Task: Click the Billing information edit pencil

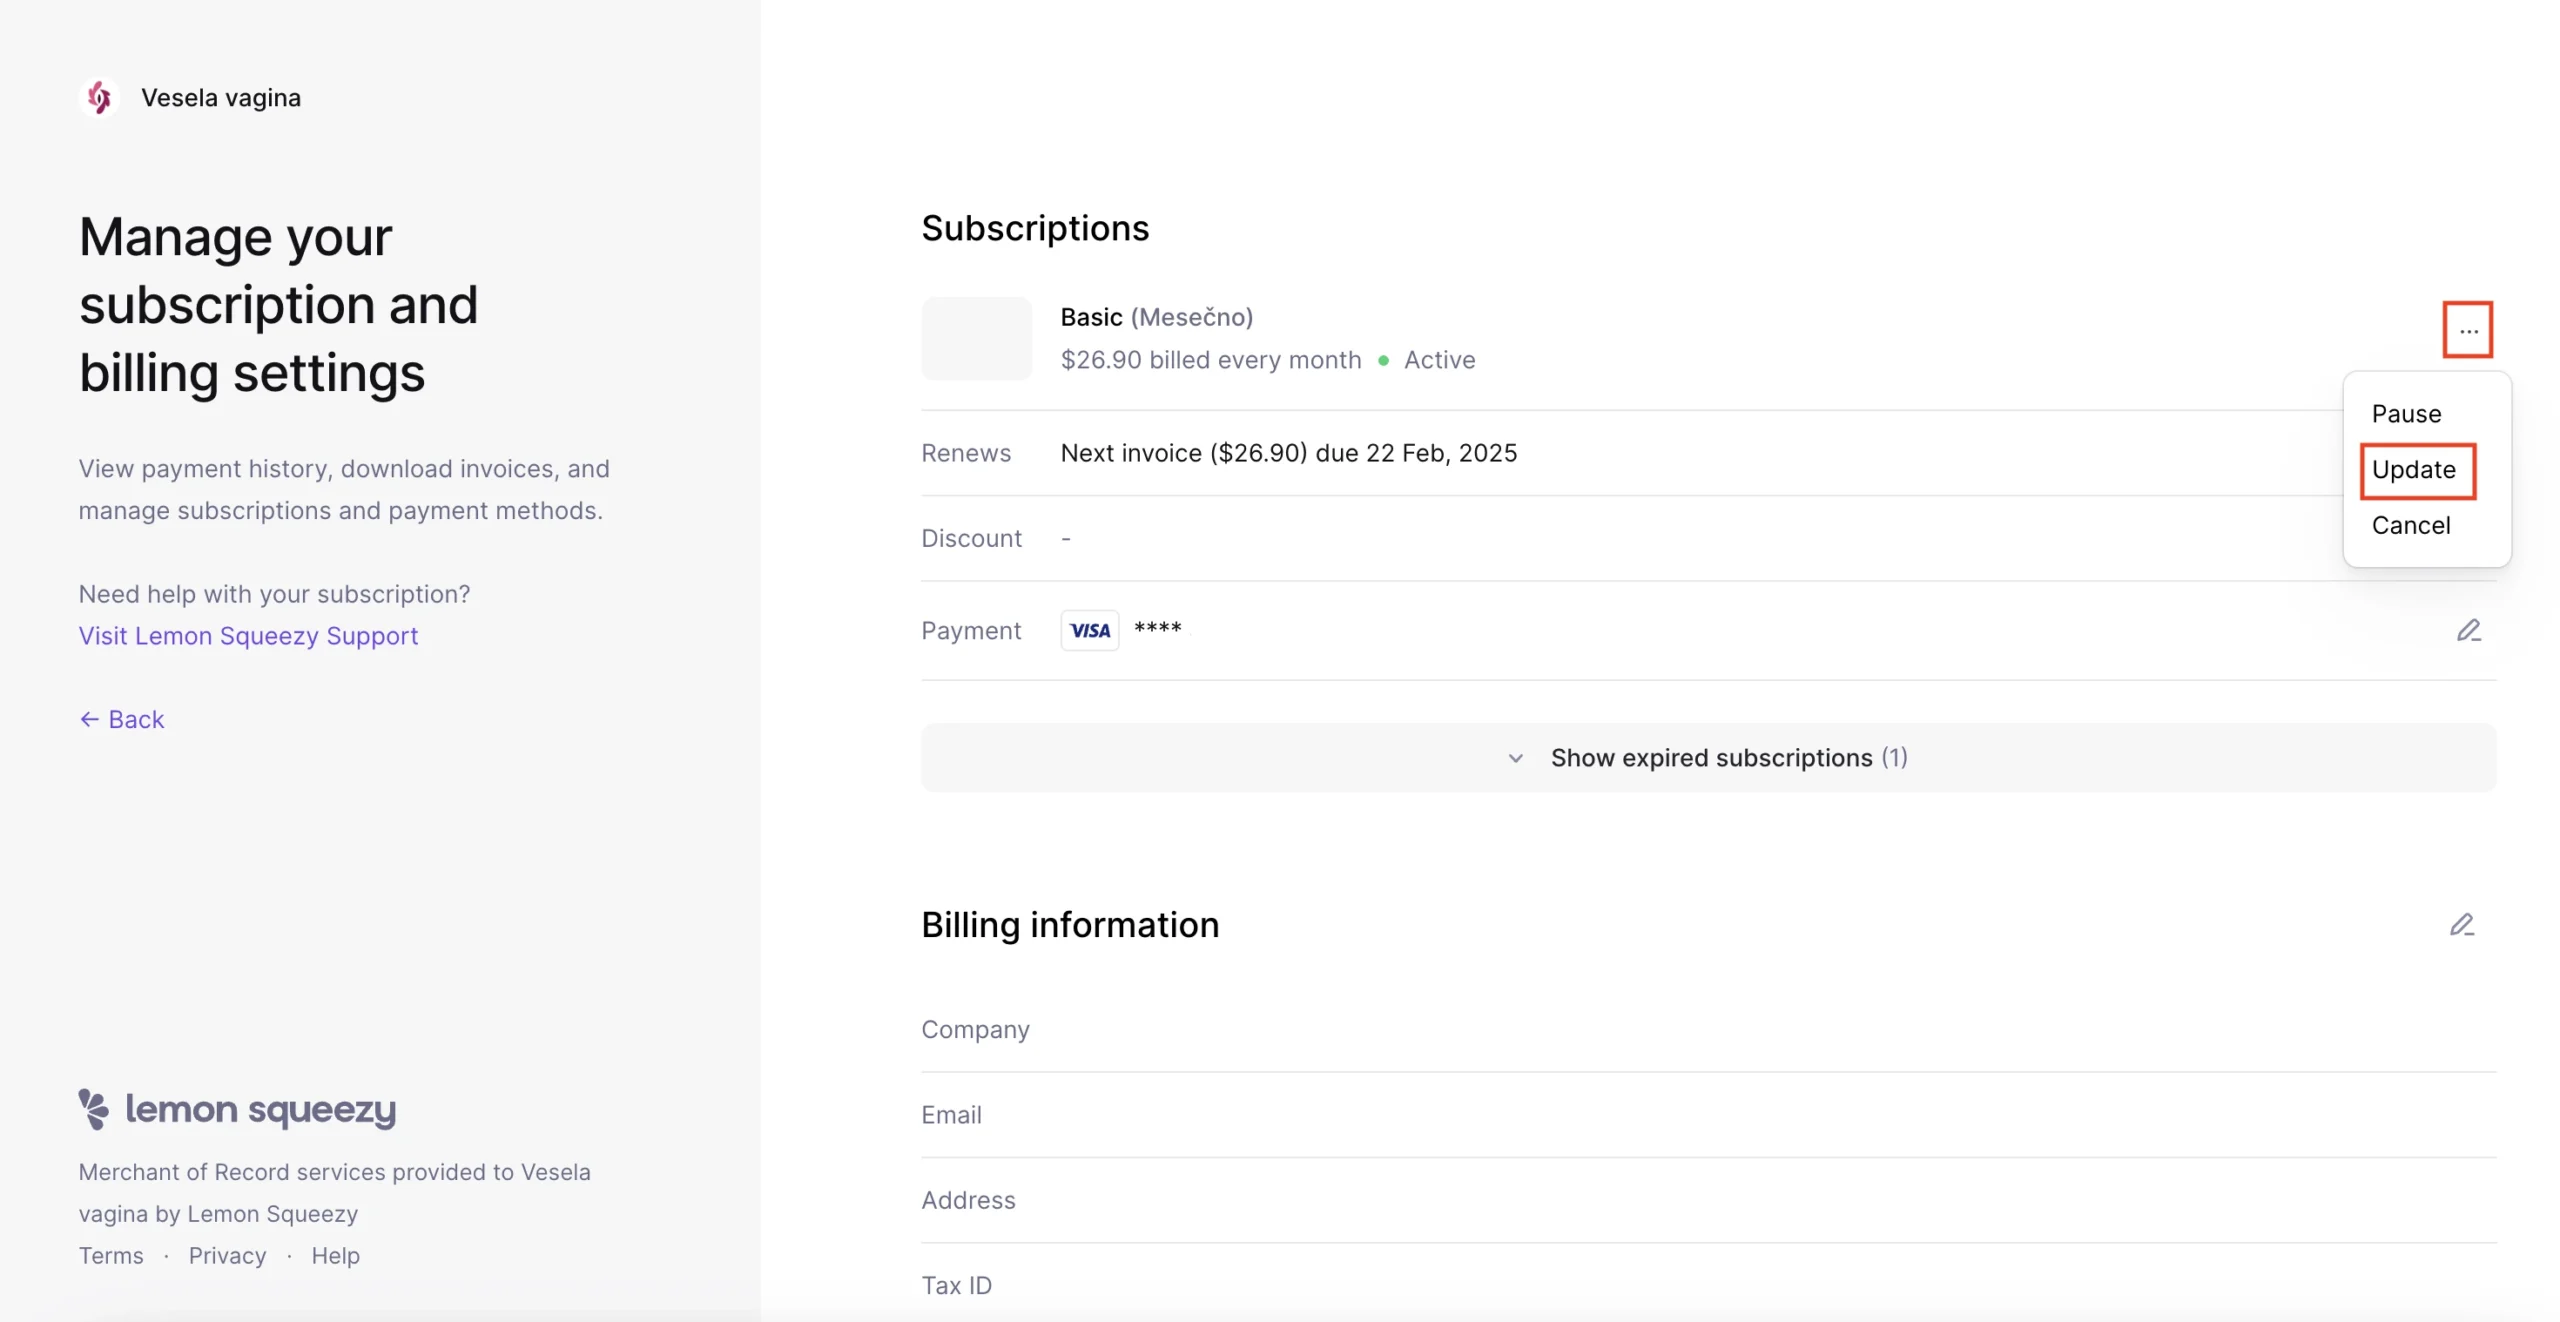Action: click(2461, 925)
